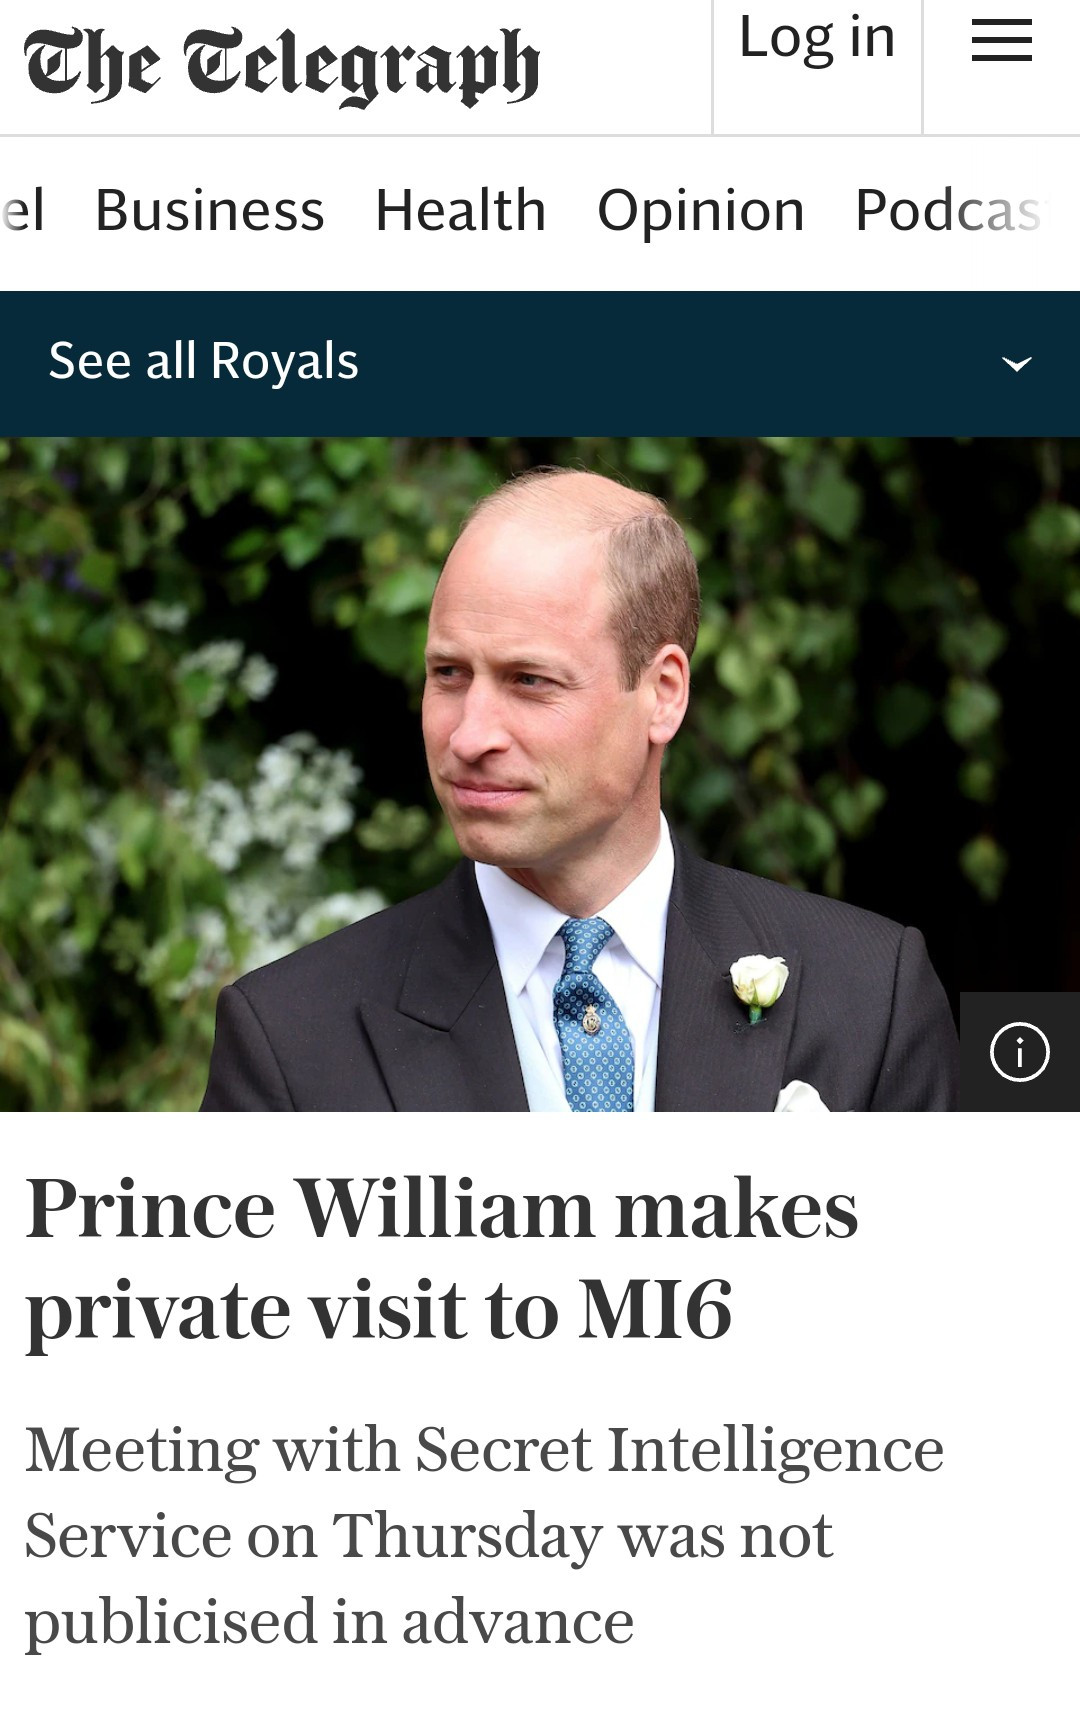Click the Prince William MI6 headline
Screen dimensions: 1080x1709
(442, 1260)
